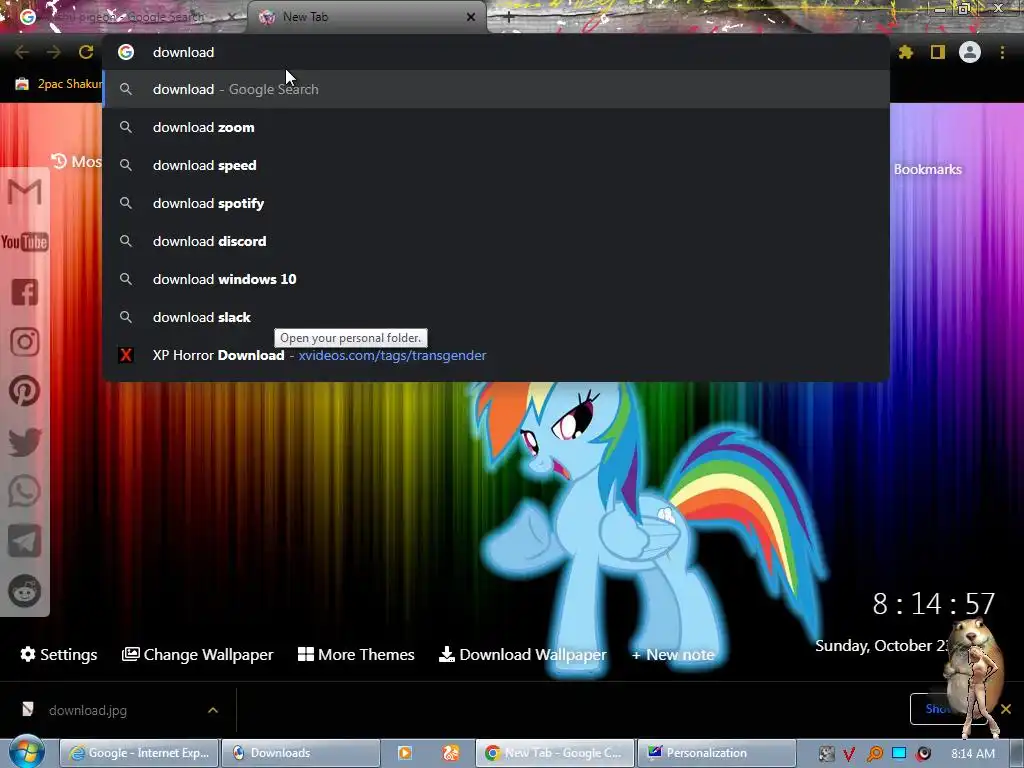Open media player taskbar icon
1024x768 pixels.
405,753
